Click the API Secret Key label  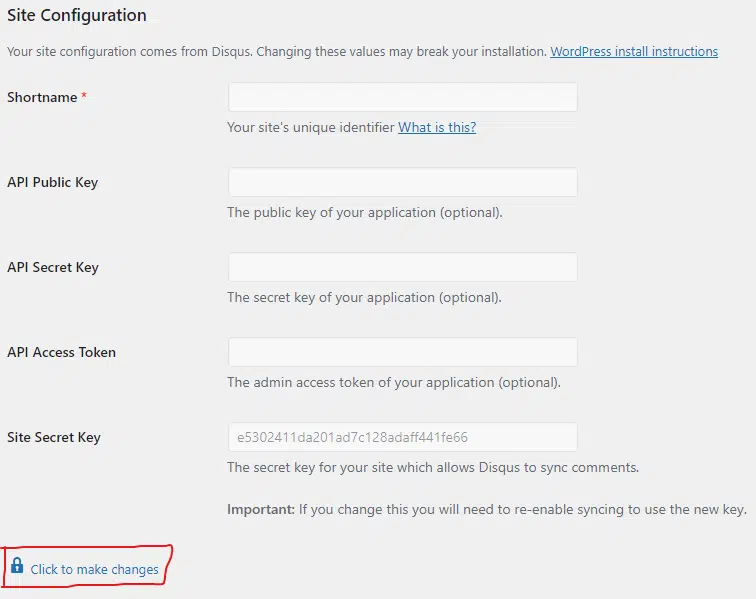53,267
